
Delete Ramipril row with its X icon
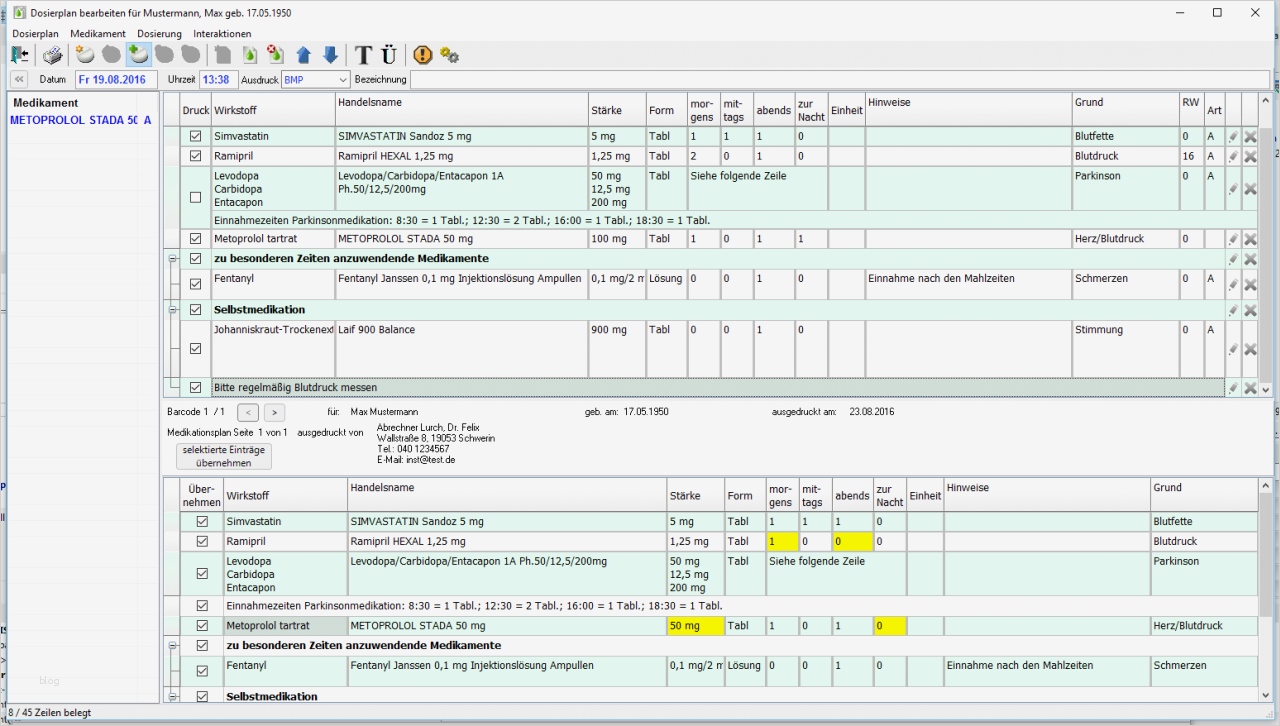[x=1250, y=157]
